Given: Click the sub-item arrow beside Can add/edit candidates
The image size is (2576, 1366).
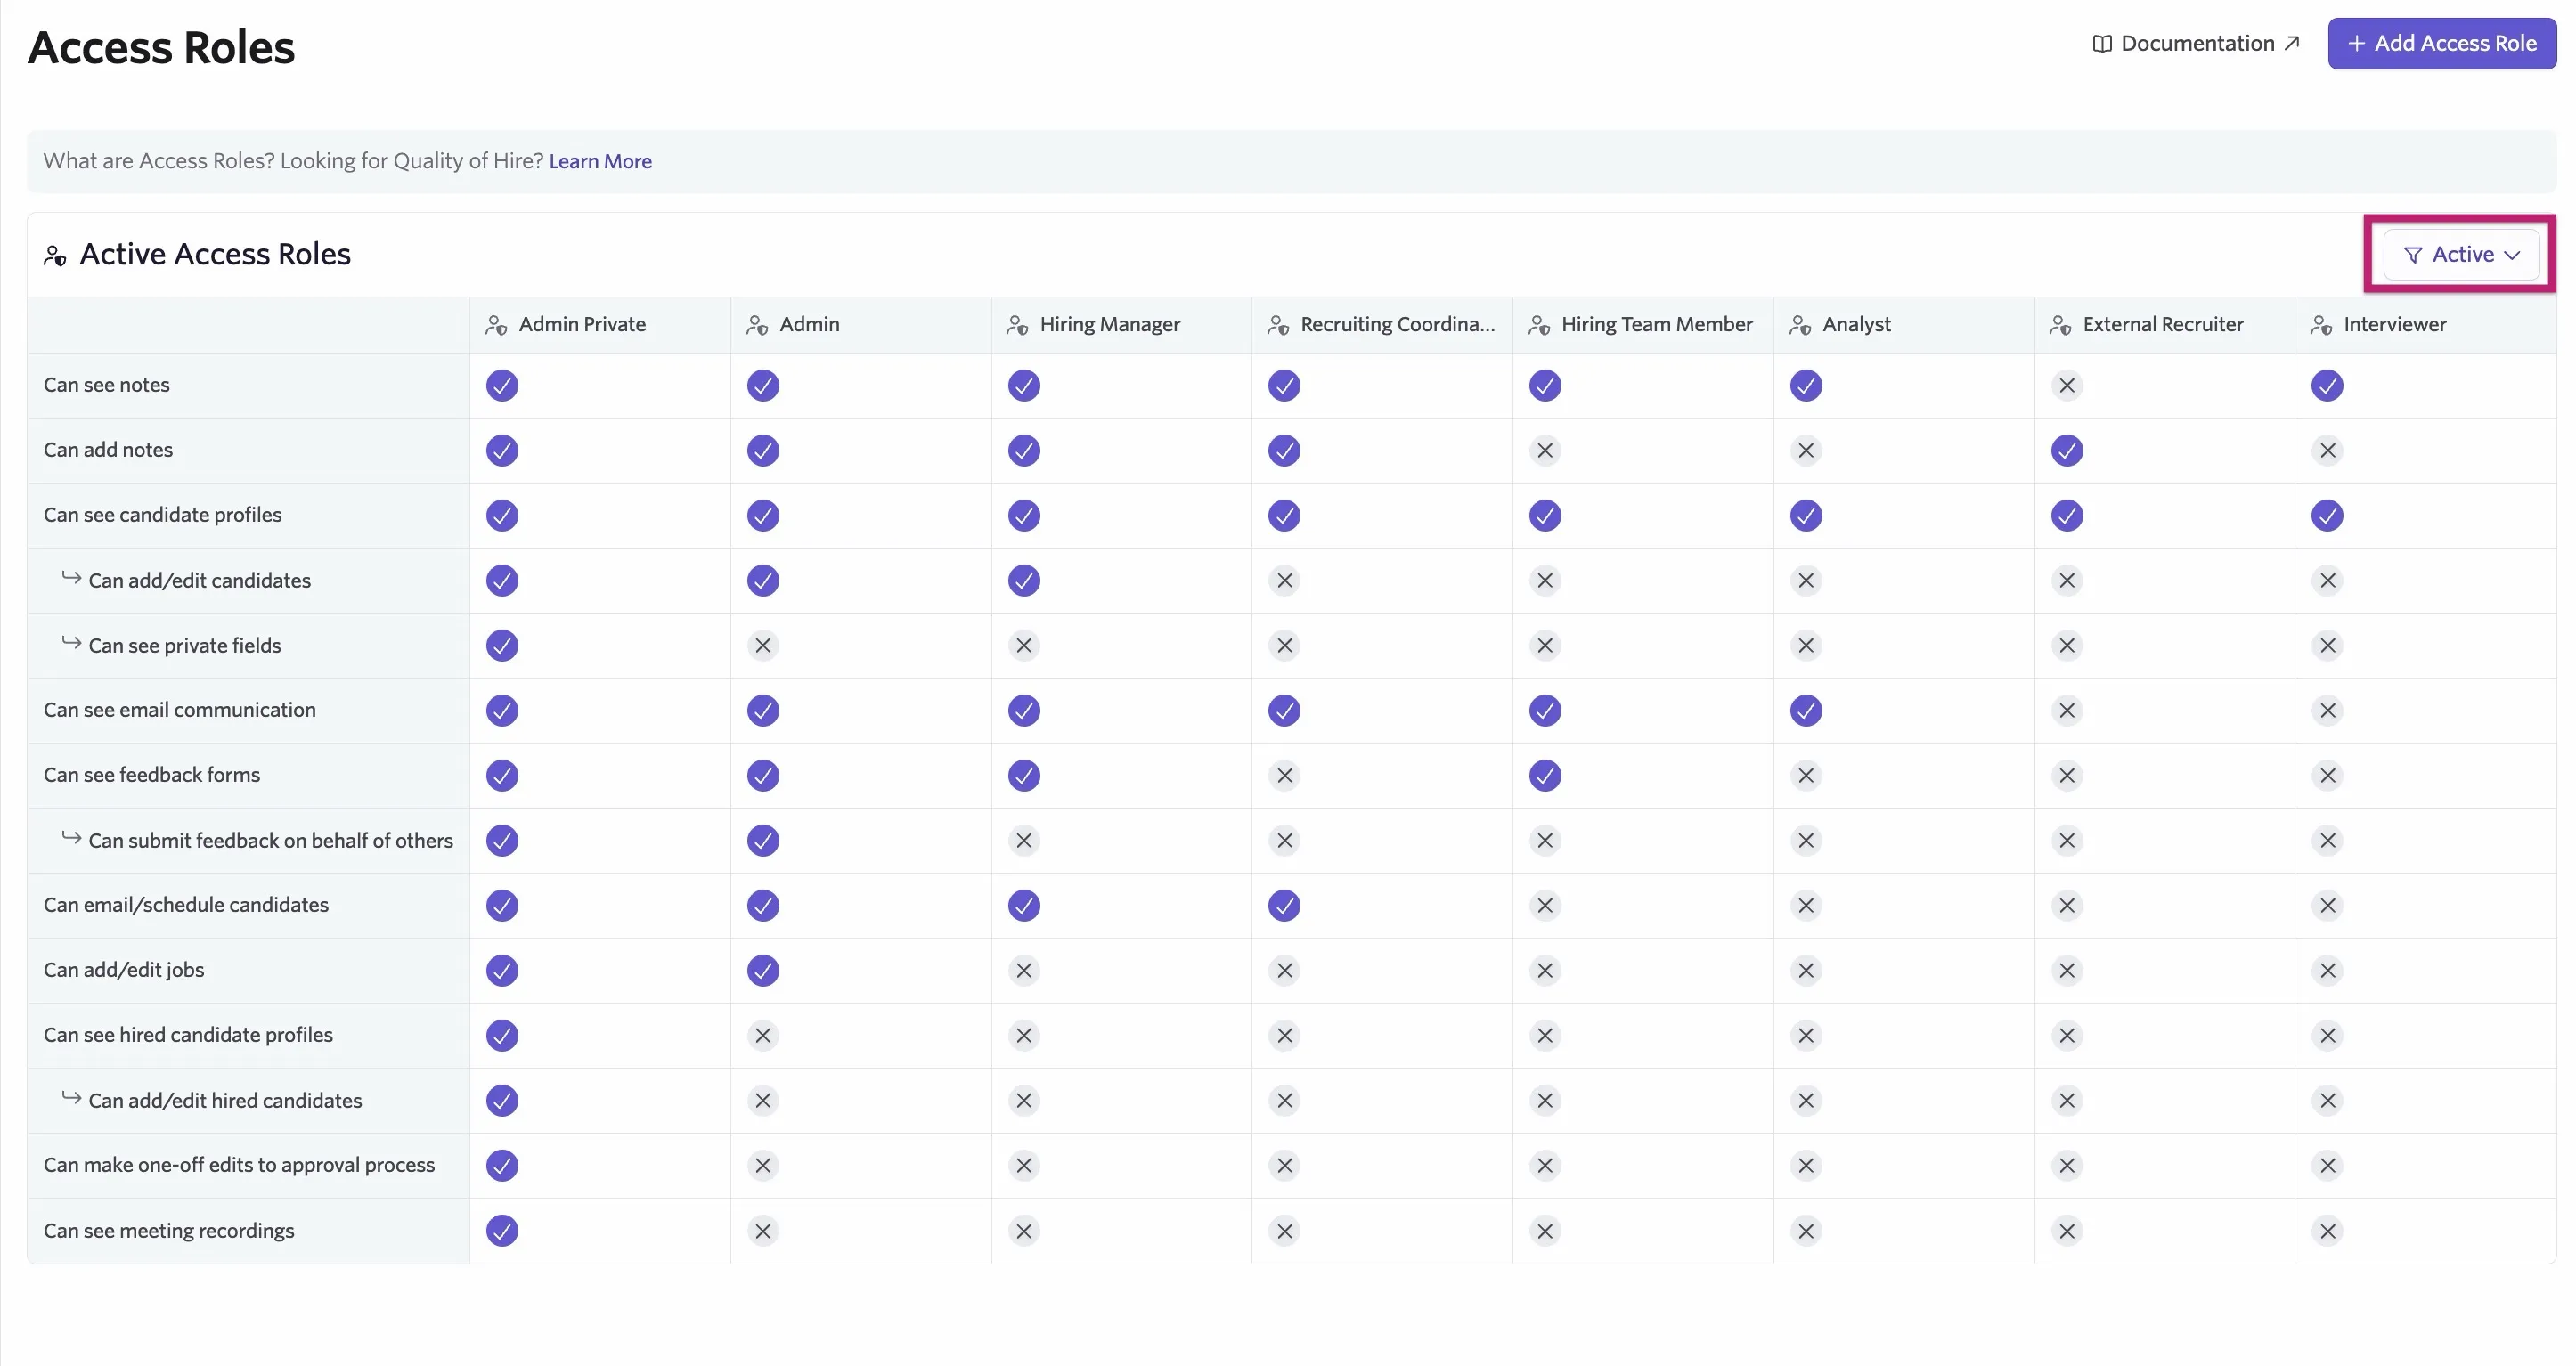Looking at the screenshot, I should 71,577.
